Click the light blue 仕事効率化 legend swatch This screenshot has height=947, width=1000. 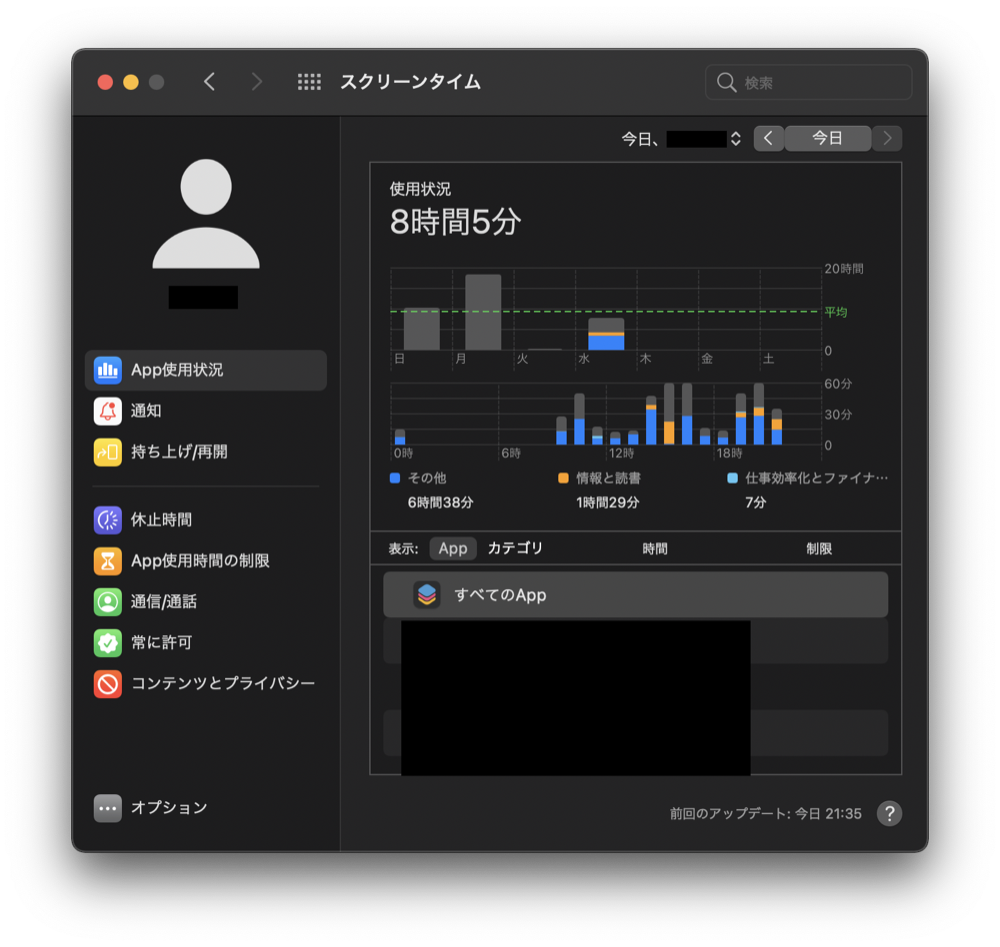pyautogui.click(x=733, y=478)
